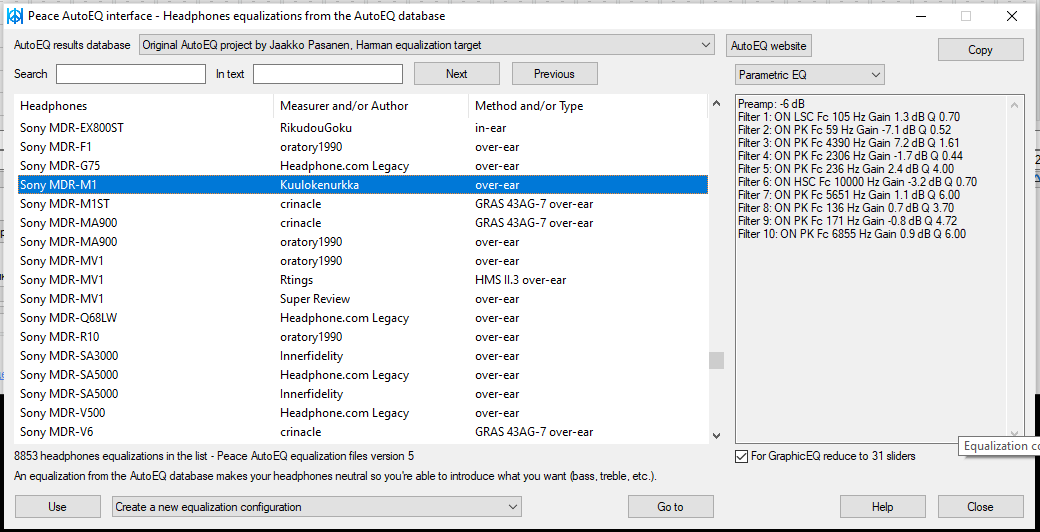Click the Copy button

click(x=980, y=50)
